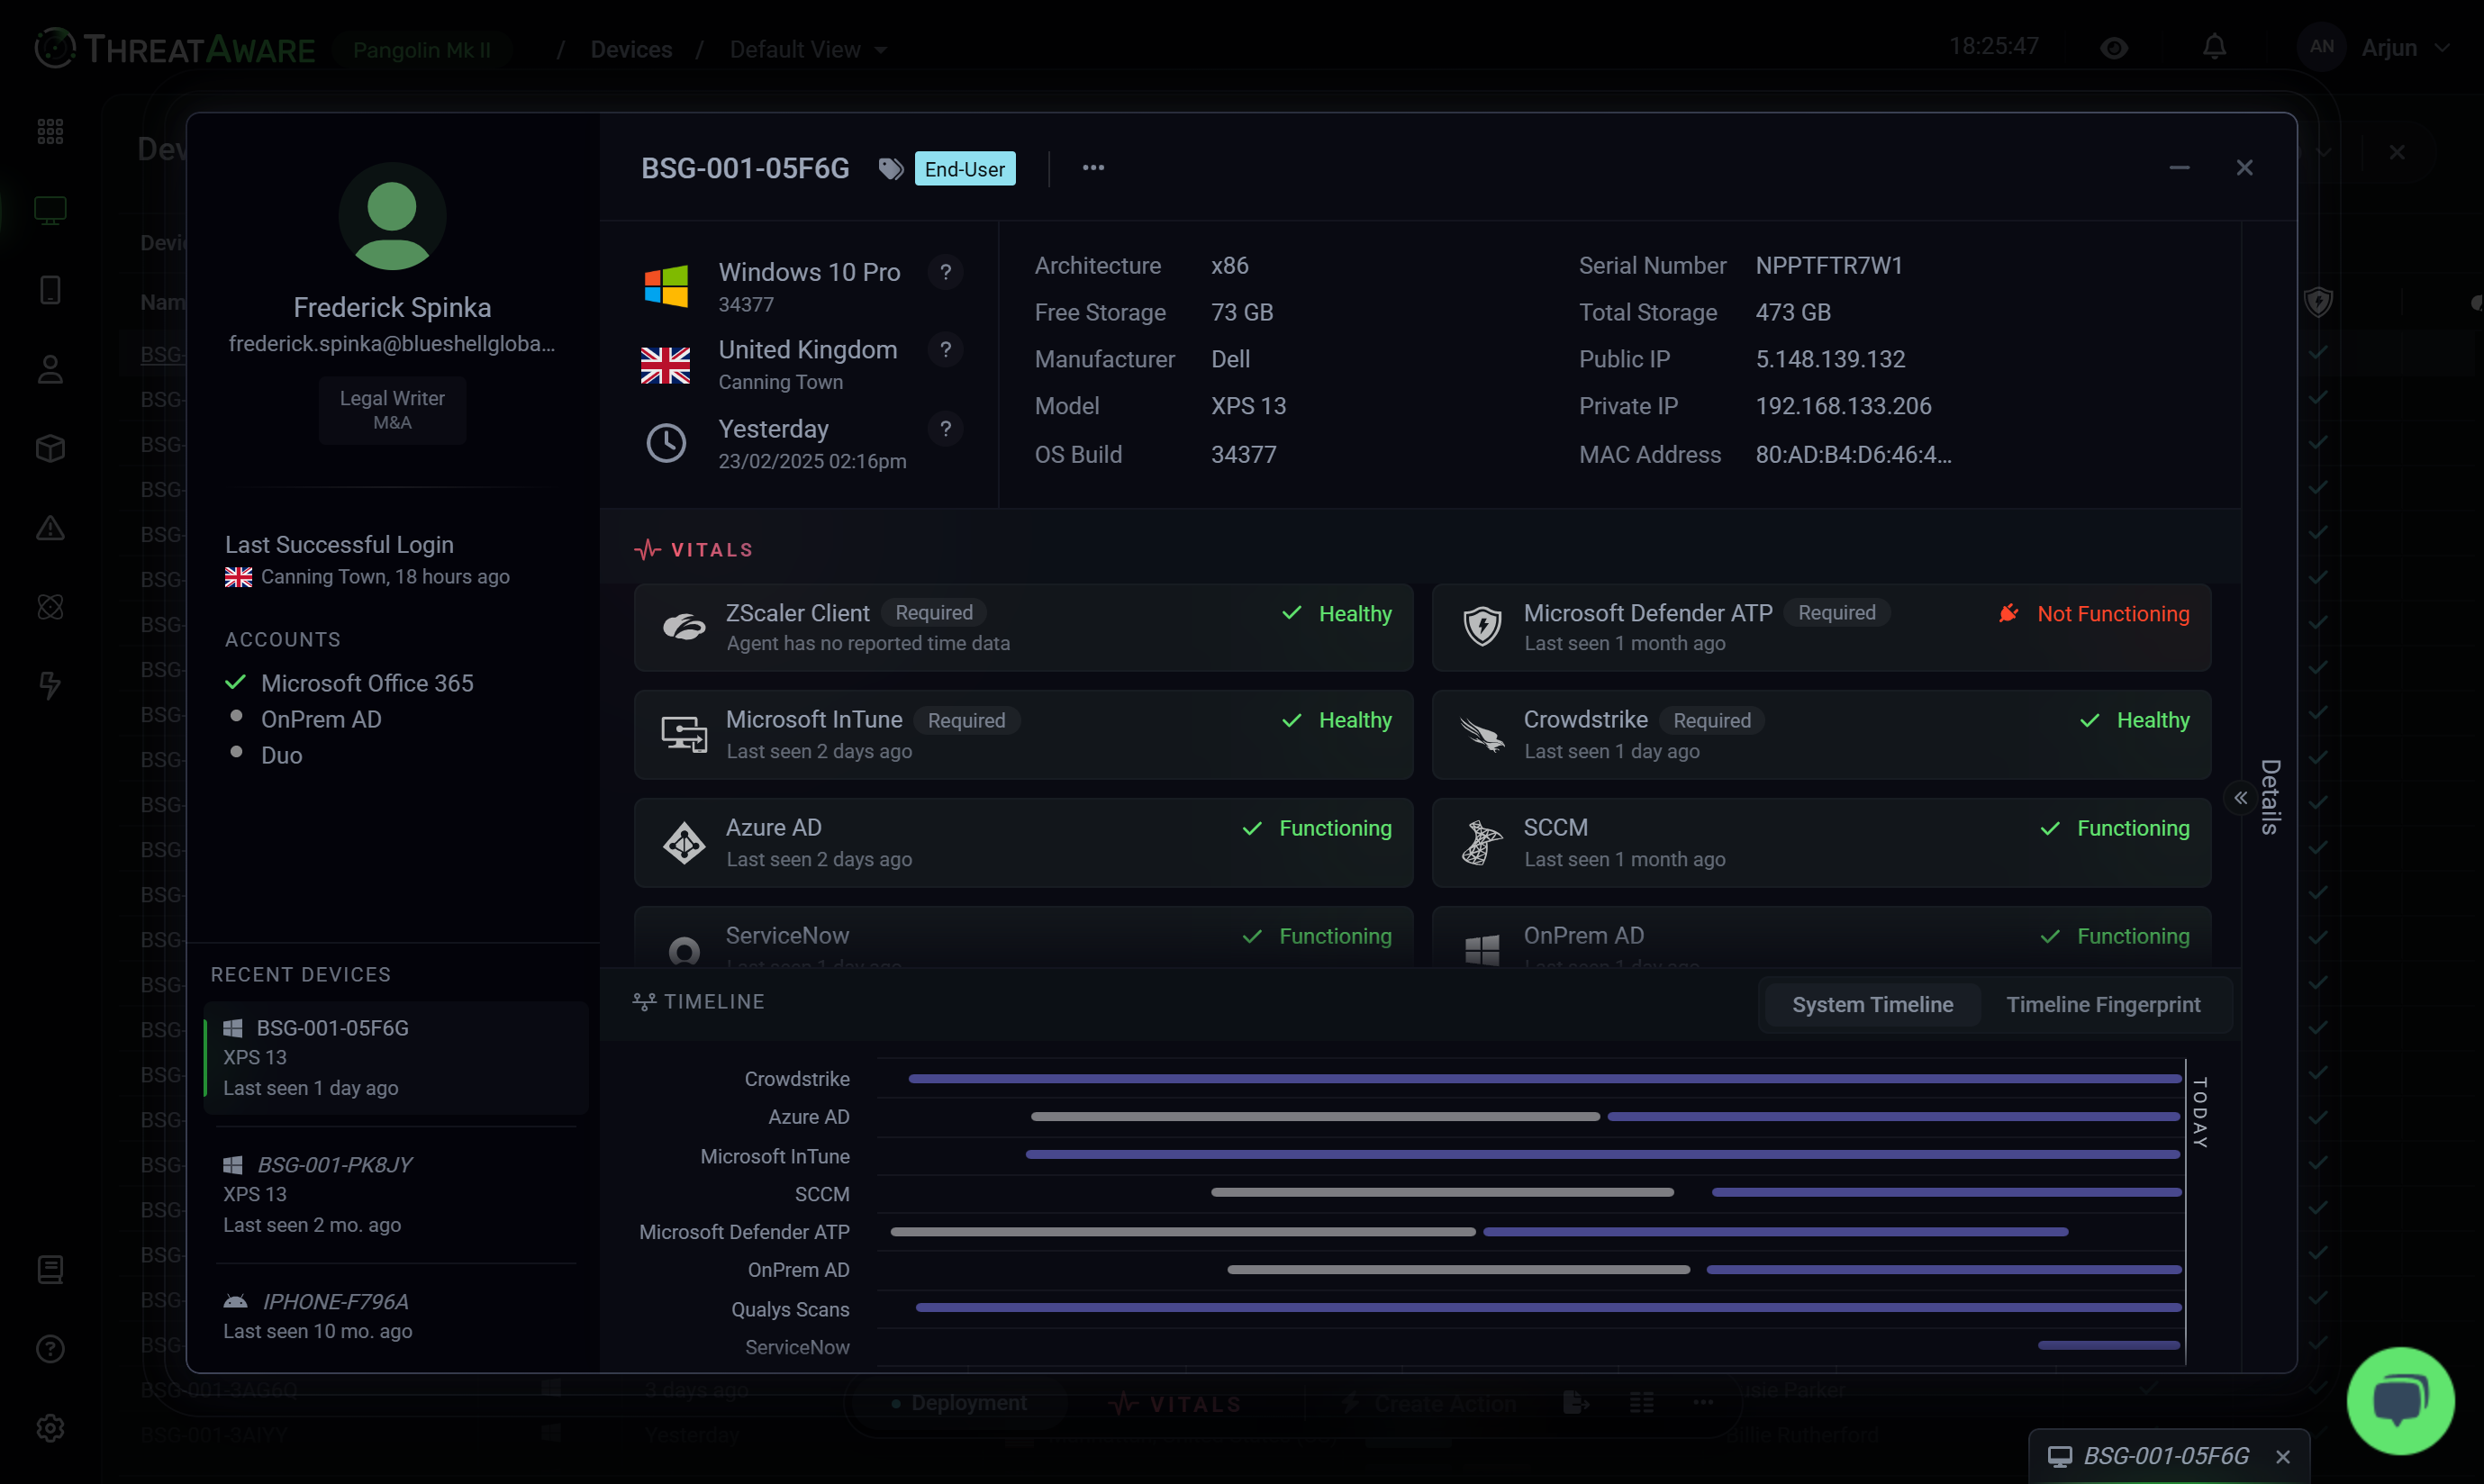Select the System Timeline tab
The image size is (2484, 1484).
click(x=1872, y=1004)
